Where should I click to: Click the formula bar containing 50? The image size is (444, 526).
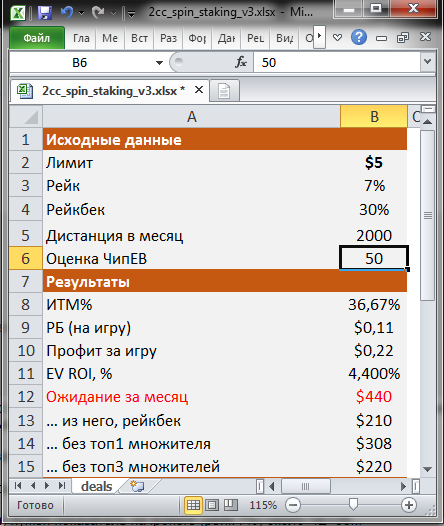click(x=337, y=63)
